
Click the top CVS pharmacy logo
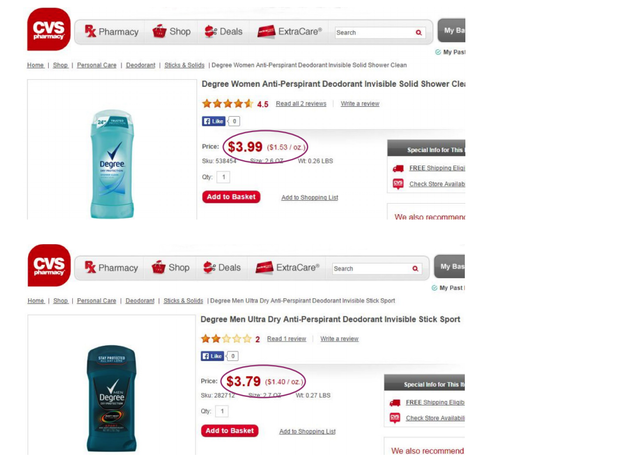[49, 29]
